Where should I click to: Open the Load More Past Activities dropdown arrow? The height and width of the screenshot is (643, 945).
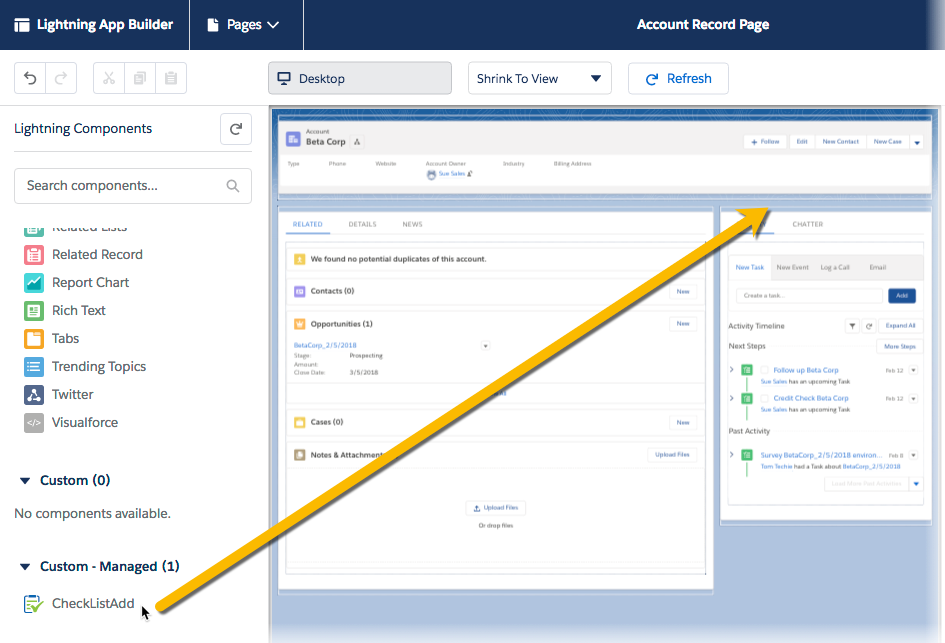pos(916,484)
